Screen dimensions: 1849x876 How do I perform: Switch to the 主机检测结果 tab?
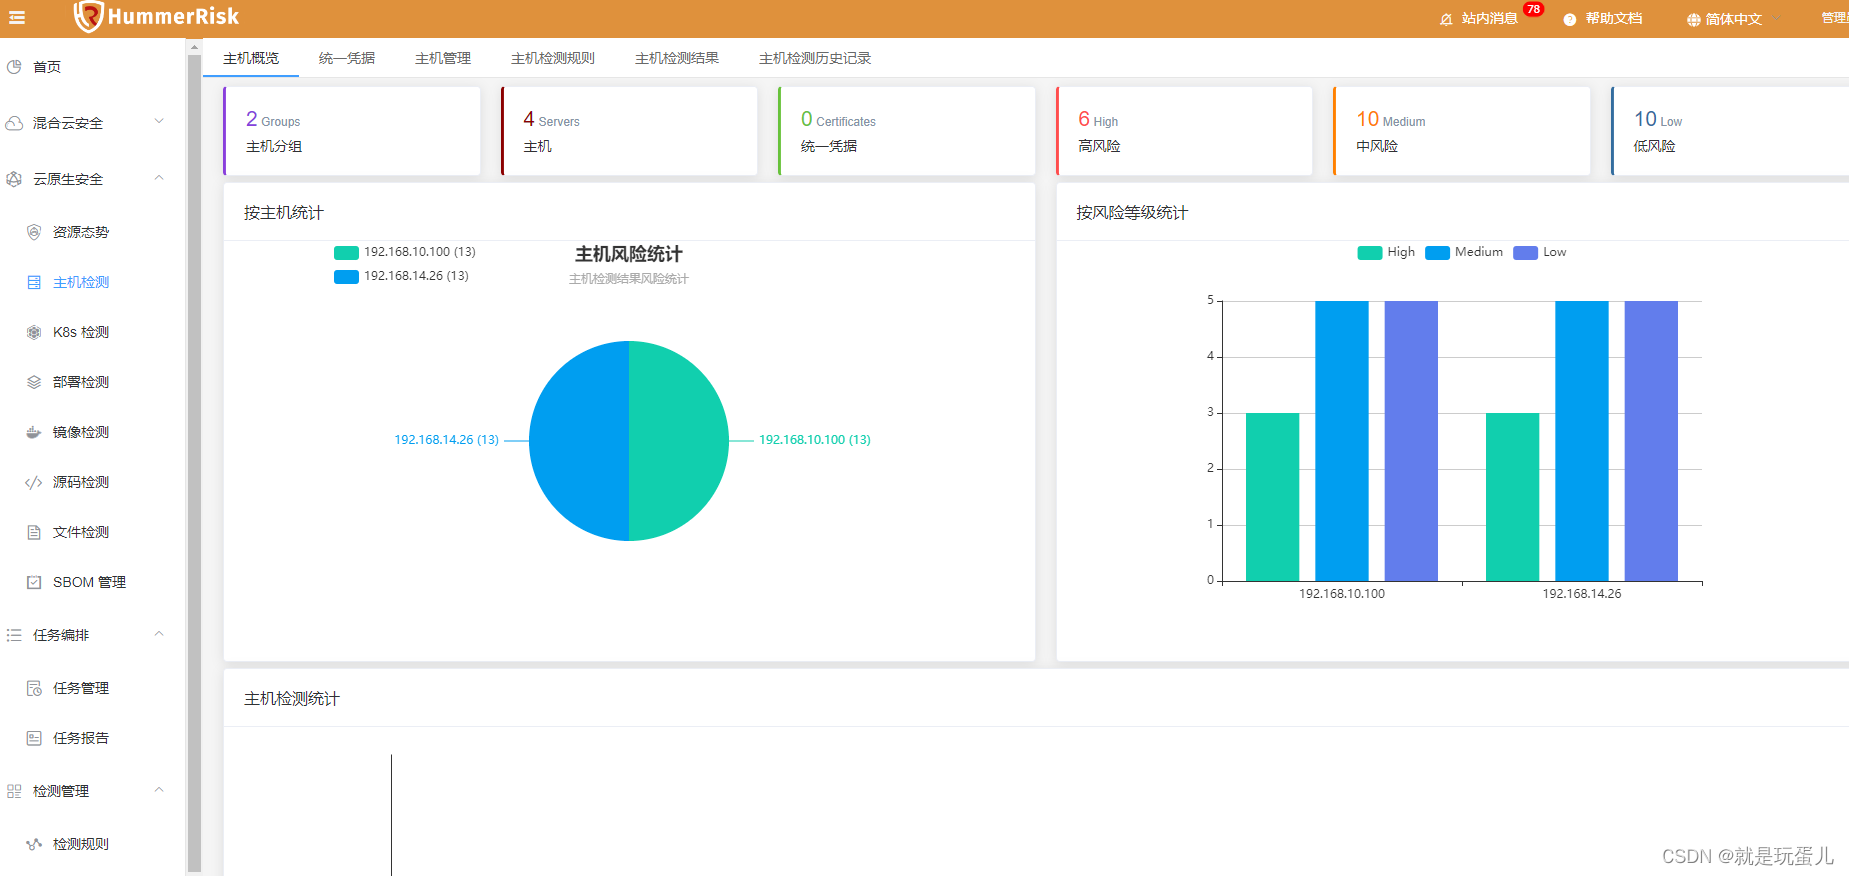677,58
